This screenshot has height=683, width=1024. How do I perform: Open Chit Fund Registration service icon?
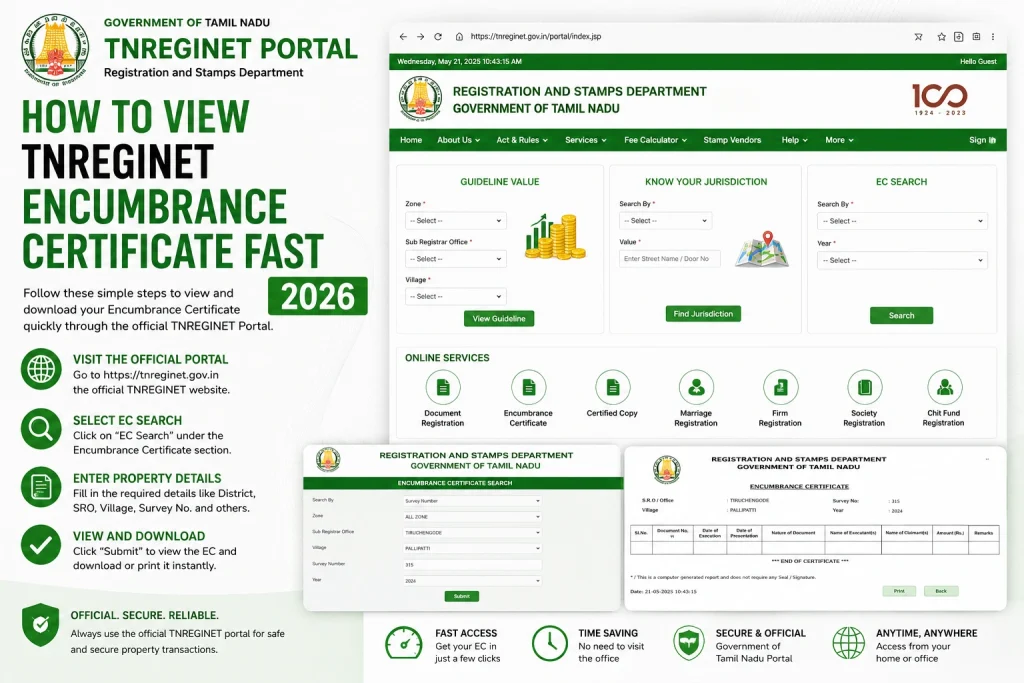click(944, 387)
